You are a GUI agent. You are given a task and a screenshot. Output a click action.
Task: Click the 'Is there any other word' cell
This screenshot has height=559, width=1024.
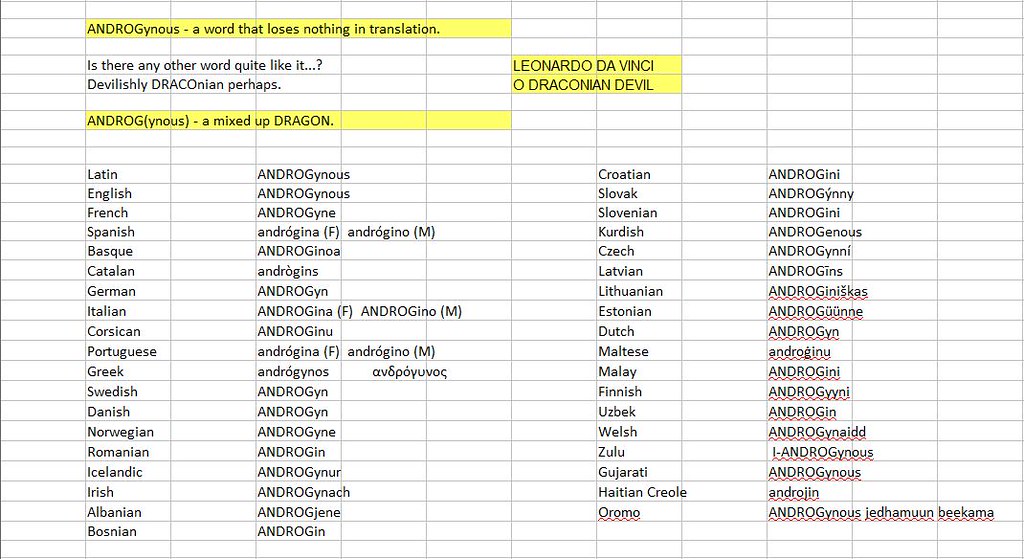(205, 66)
